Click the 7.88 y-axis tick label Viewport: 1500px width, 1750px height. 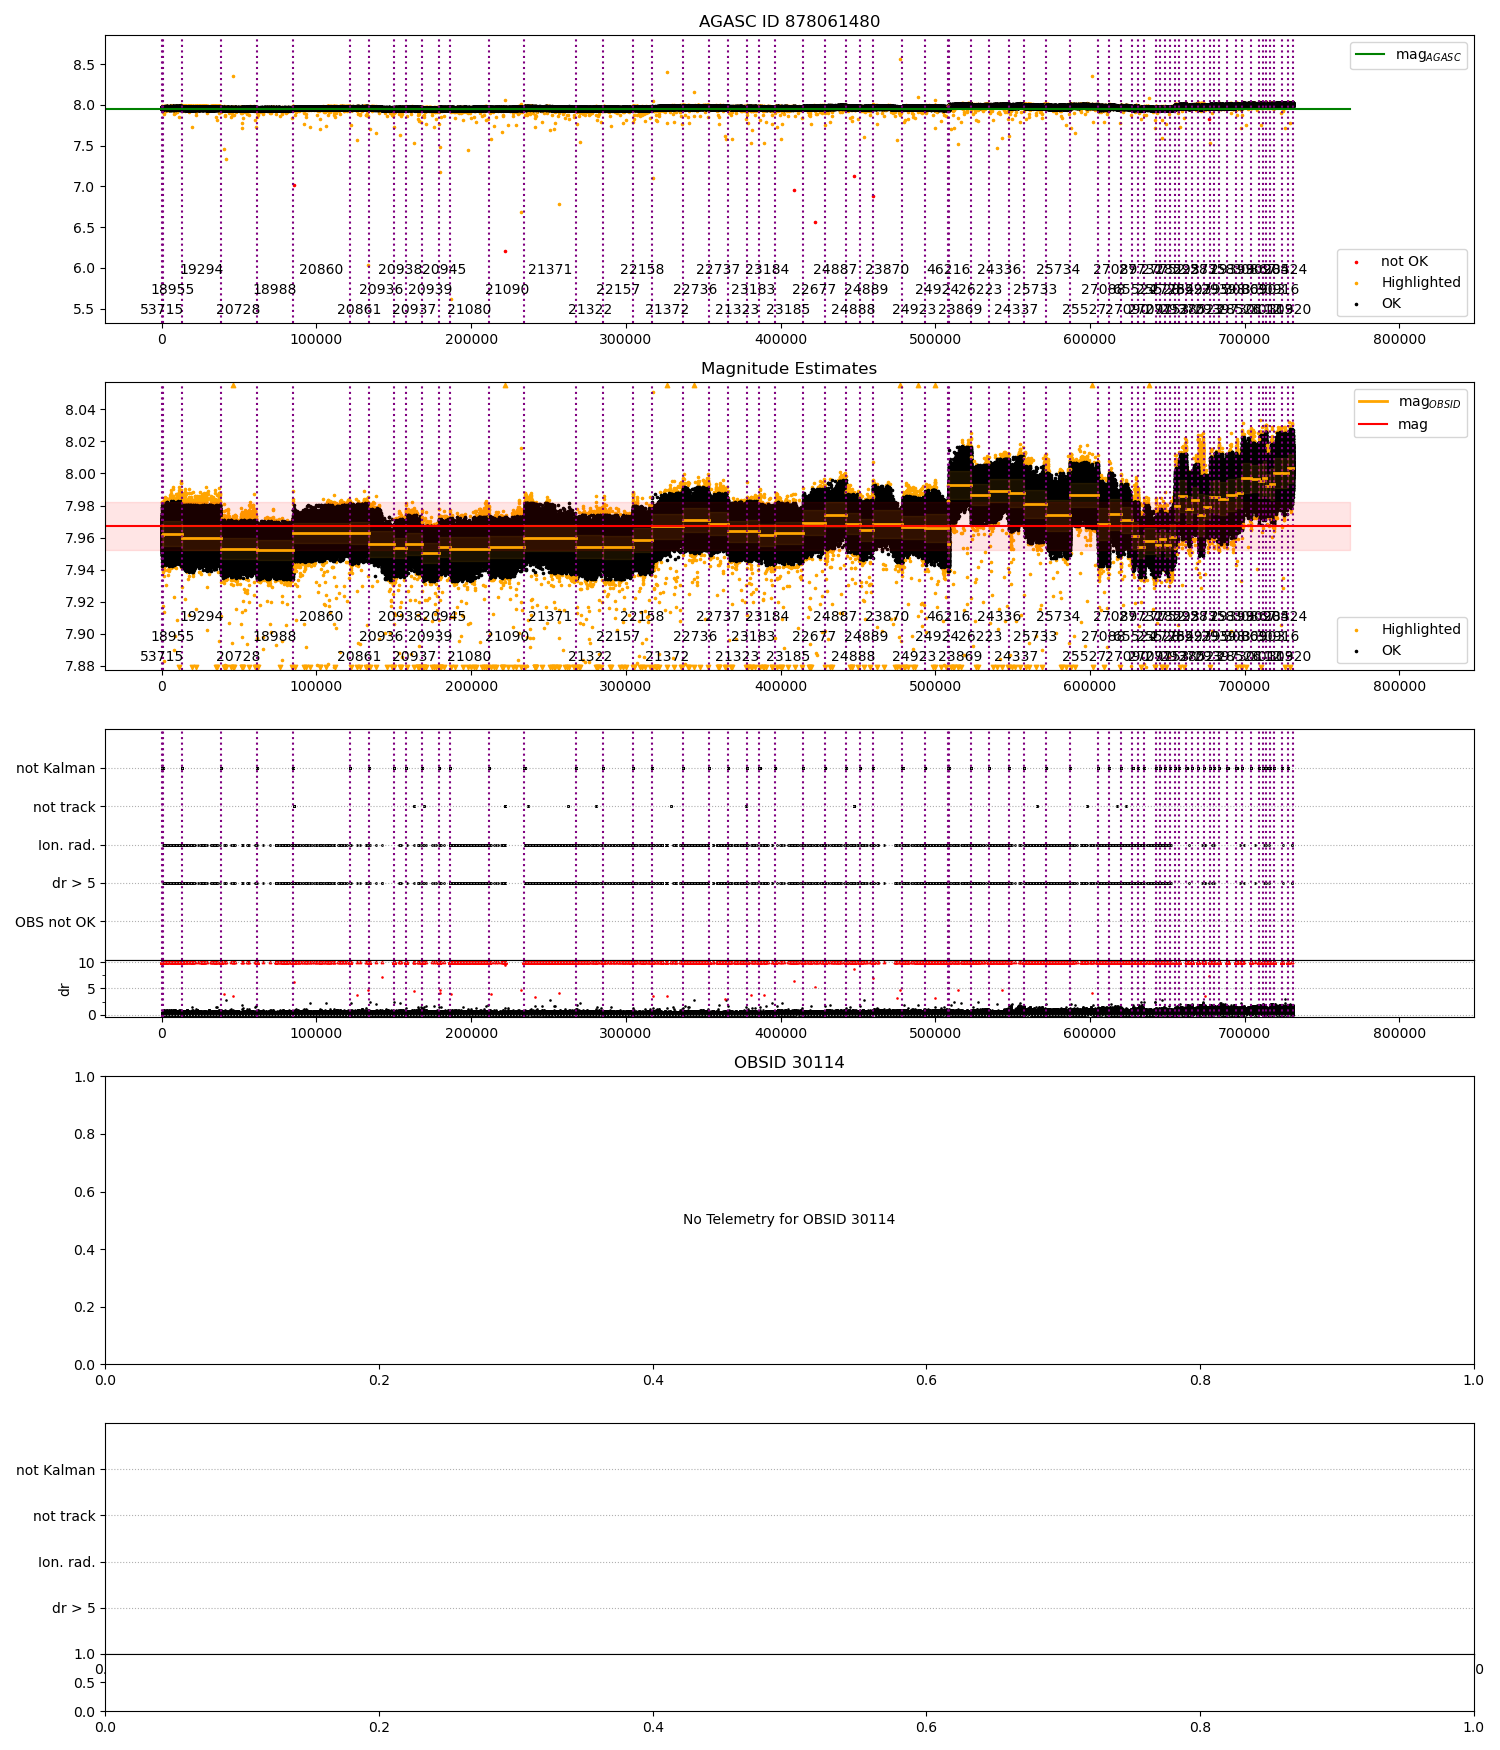[x=80, y=666]
